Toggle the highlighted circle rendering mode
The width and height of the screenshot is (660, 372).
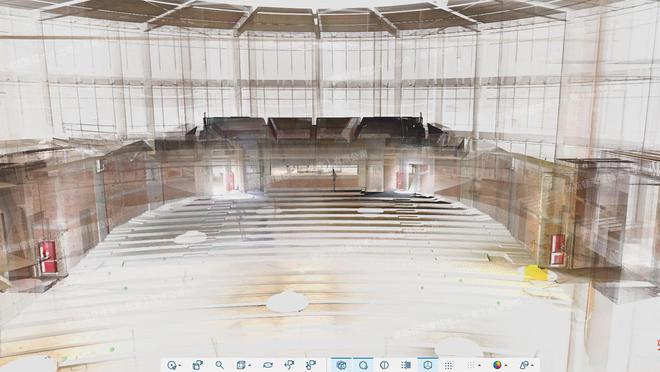363,365
